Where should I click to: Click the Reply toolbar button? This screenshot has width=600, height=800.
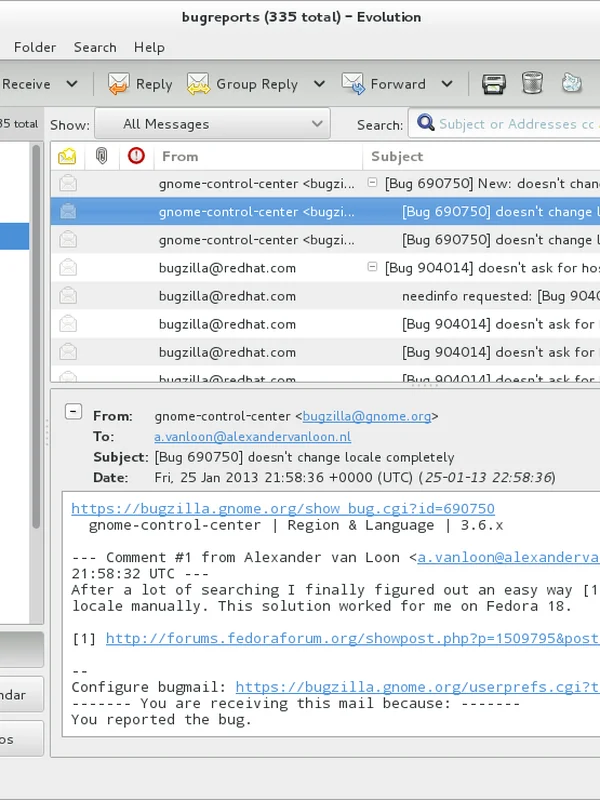(x=140, y=84)
